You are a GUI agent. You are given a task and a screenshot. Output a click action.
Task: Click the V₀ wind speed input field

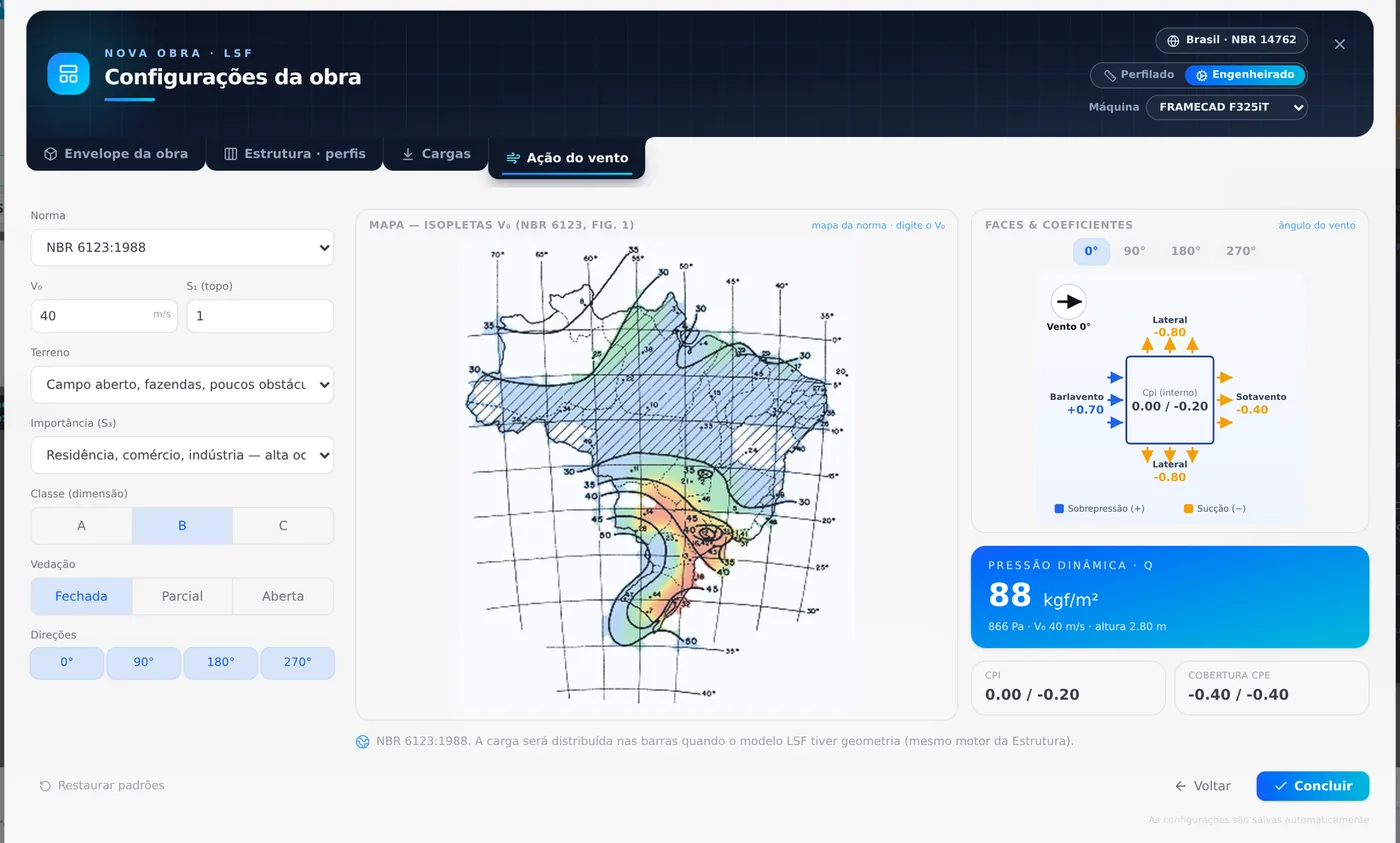104,316
